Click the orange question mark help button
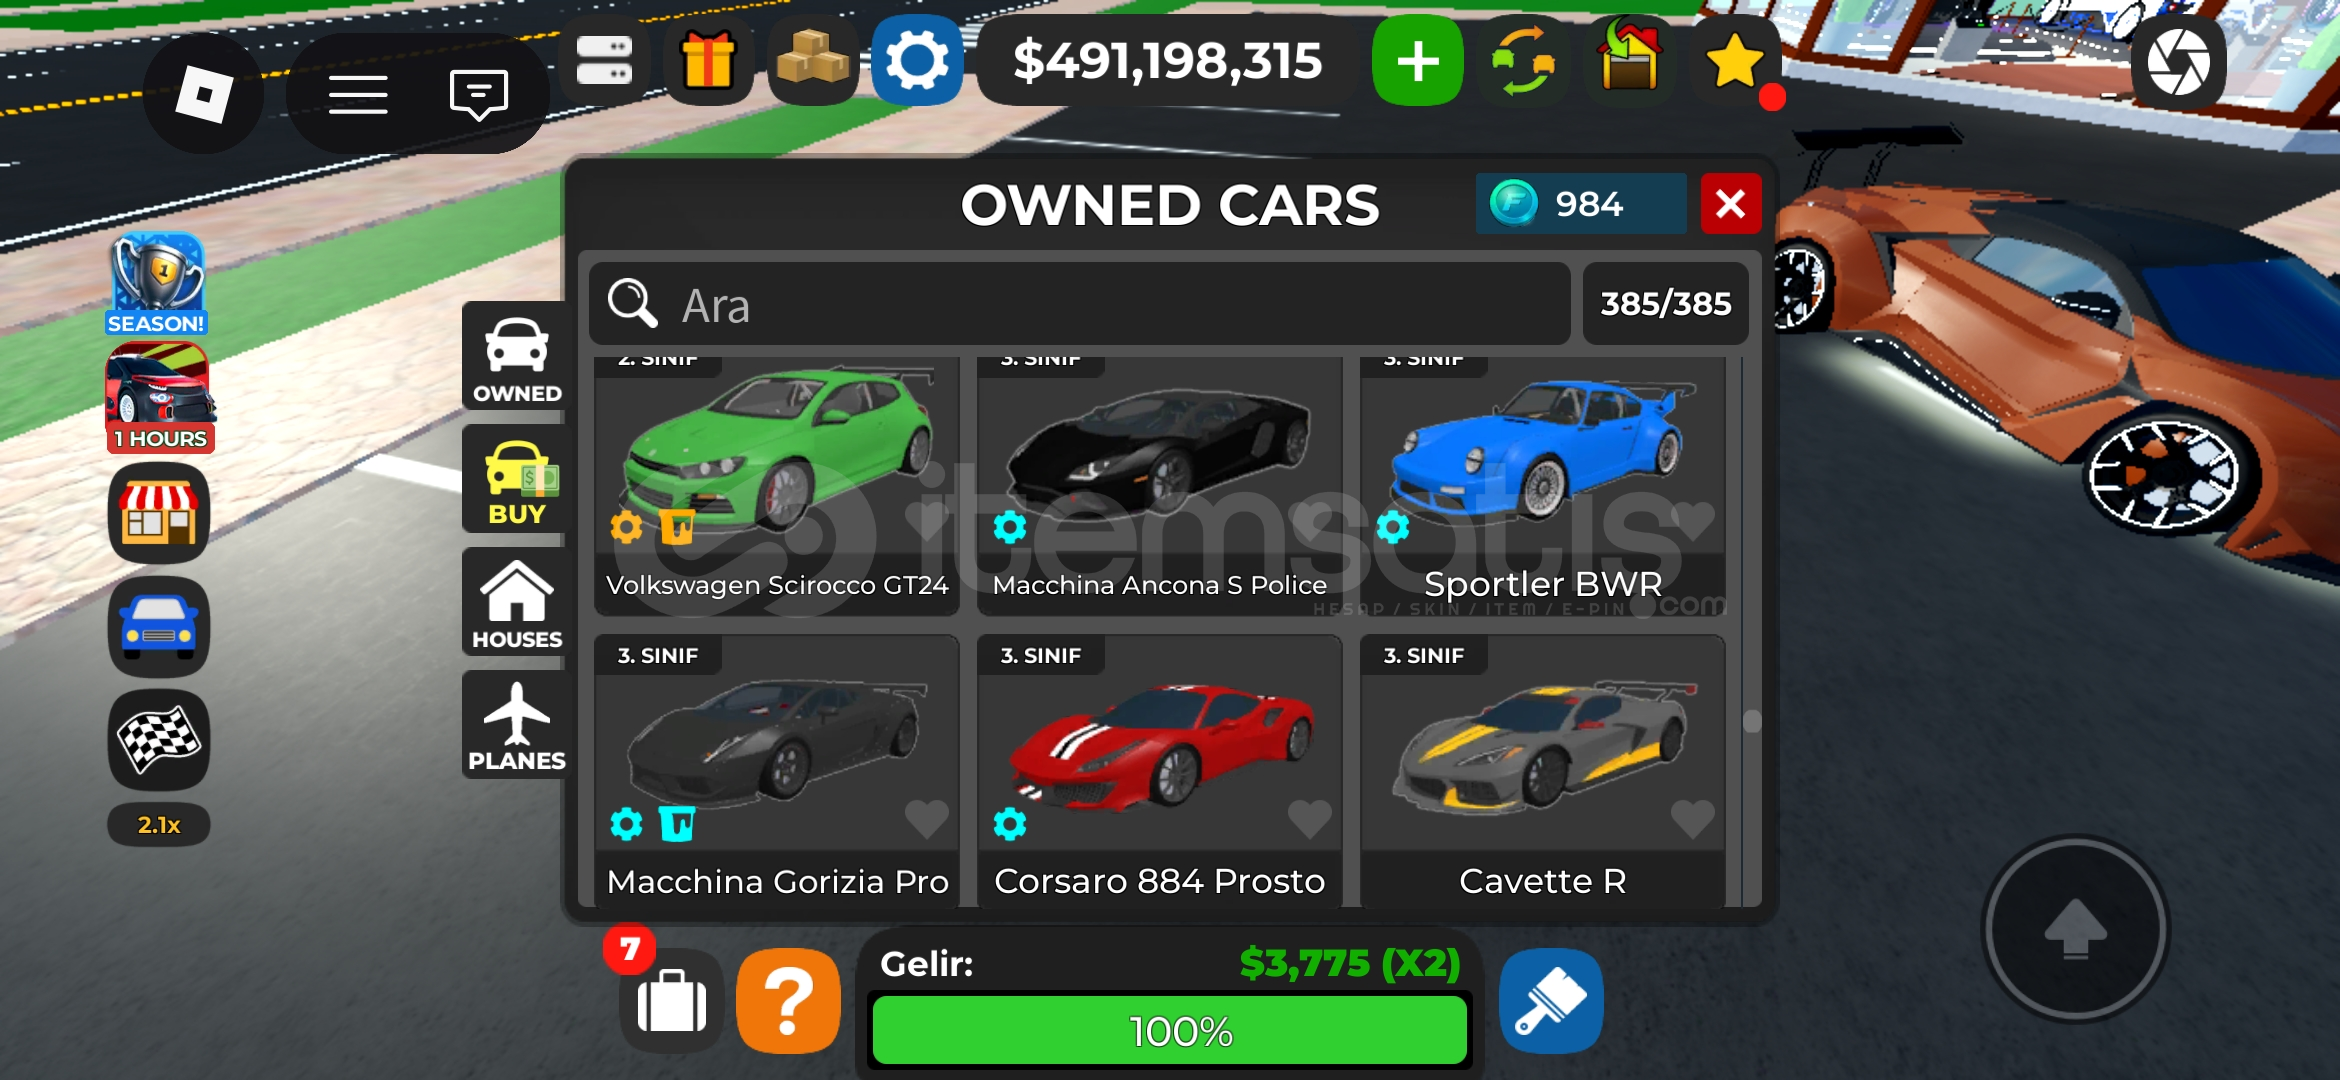 789,1001
